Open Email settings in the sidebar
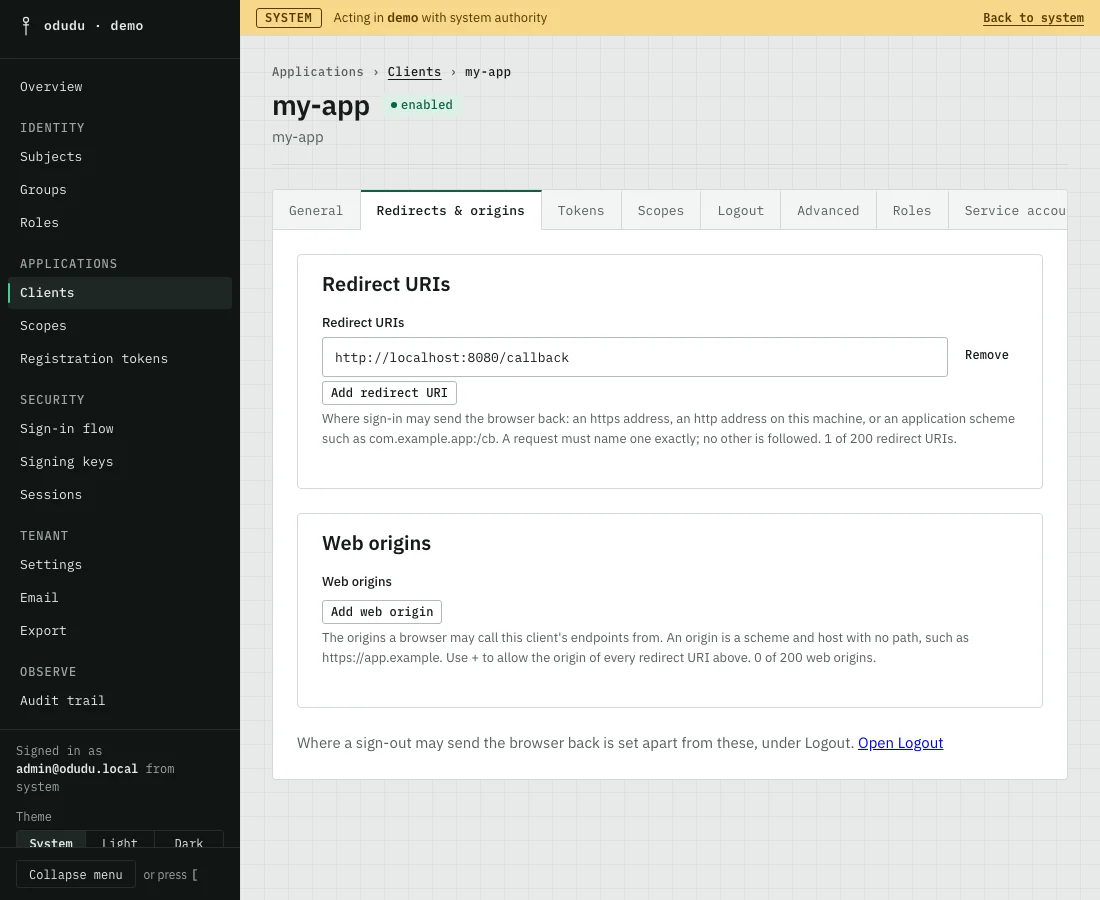Screen dimensions: 1100x900 (x=120, y=598)
